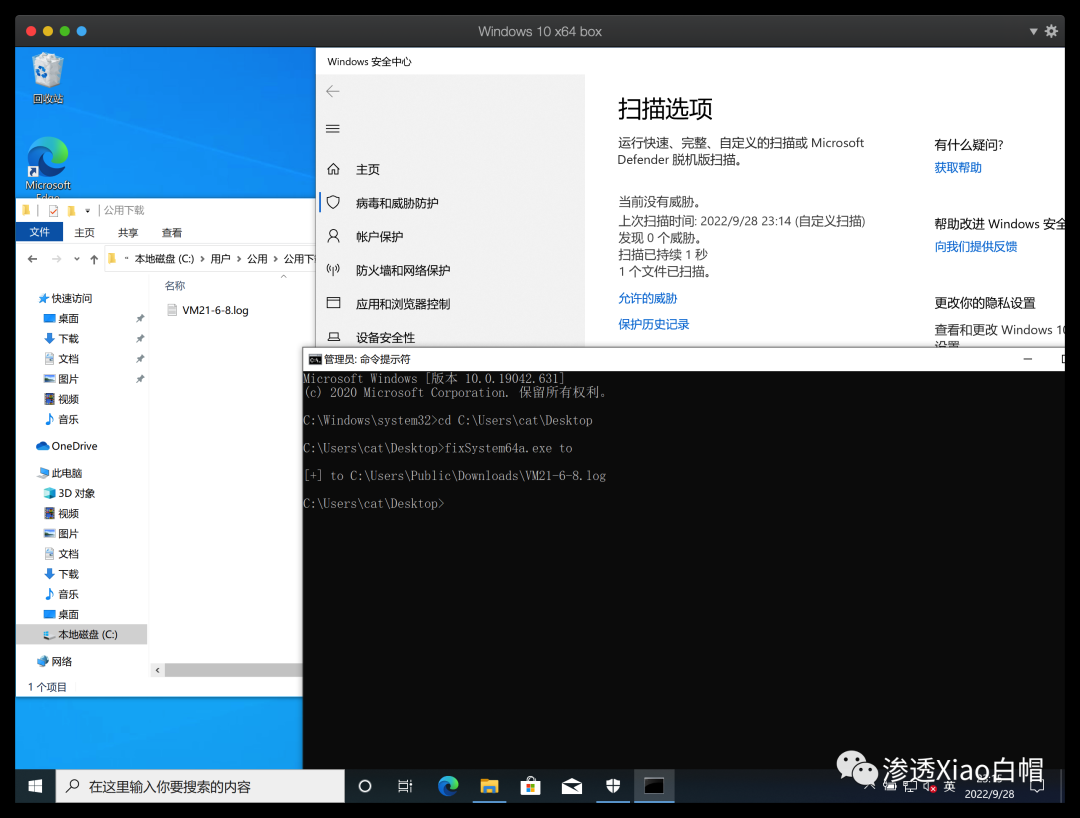Open 应用和浏览器控制 section
Screen dimensions: 1080x818
403,304
